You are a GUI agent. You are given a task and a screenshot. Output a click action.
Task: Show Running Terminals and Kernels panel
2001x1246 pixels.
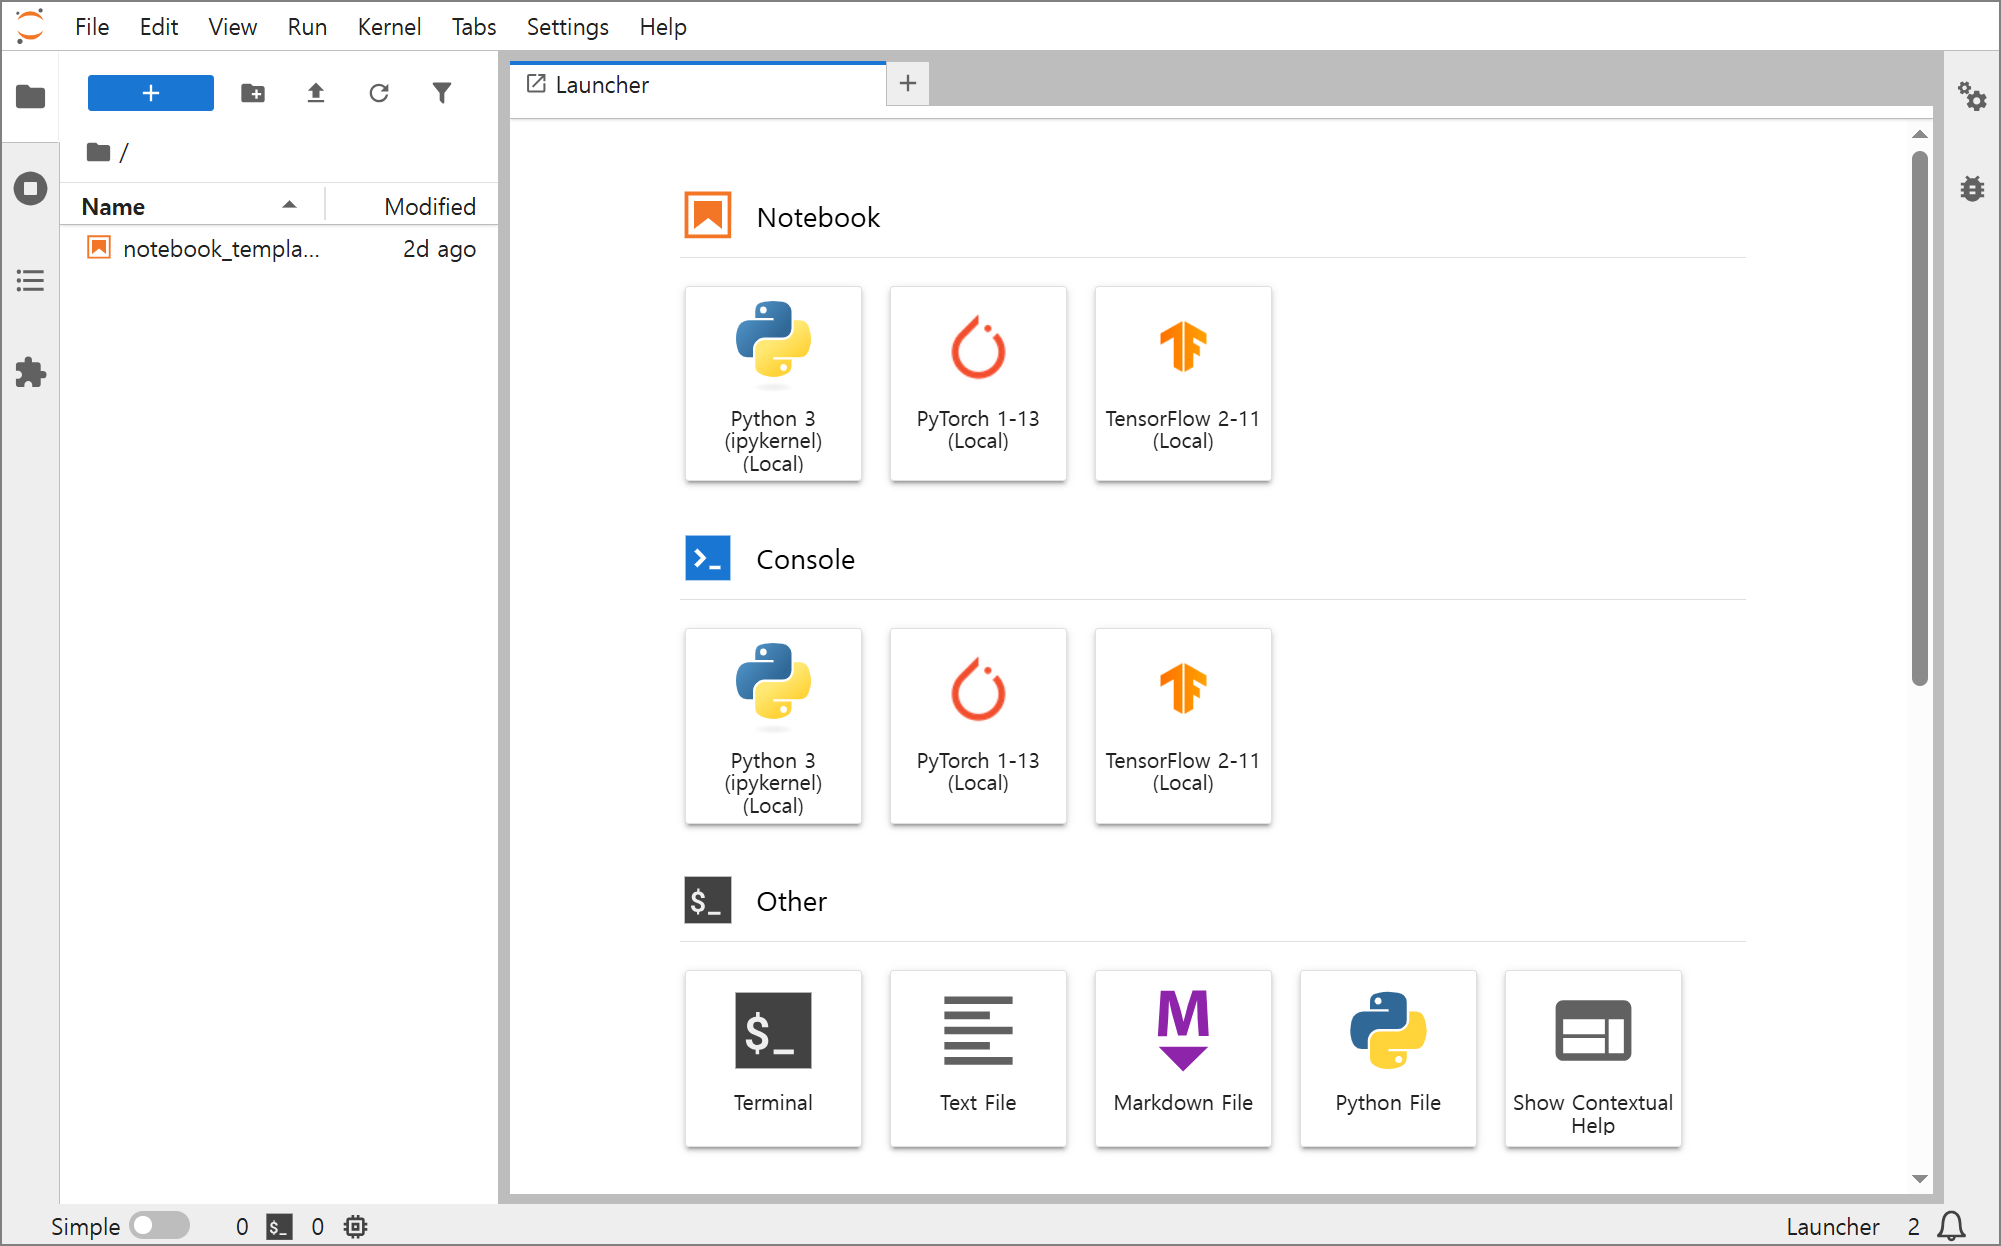click(x=30, y=189)
